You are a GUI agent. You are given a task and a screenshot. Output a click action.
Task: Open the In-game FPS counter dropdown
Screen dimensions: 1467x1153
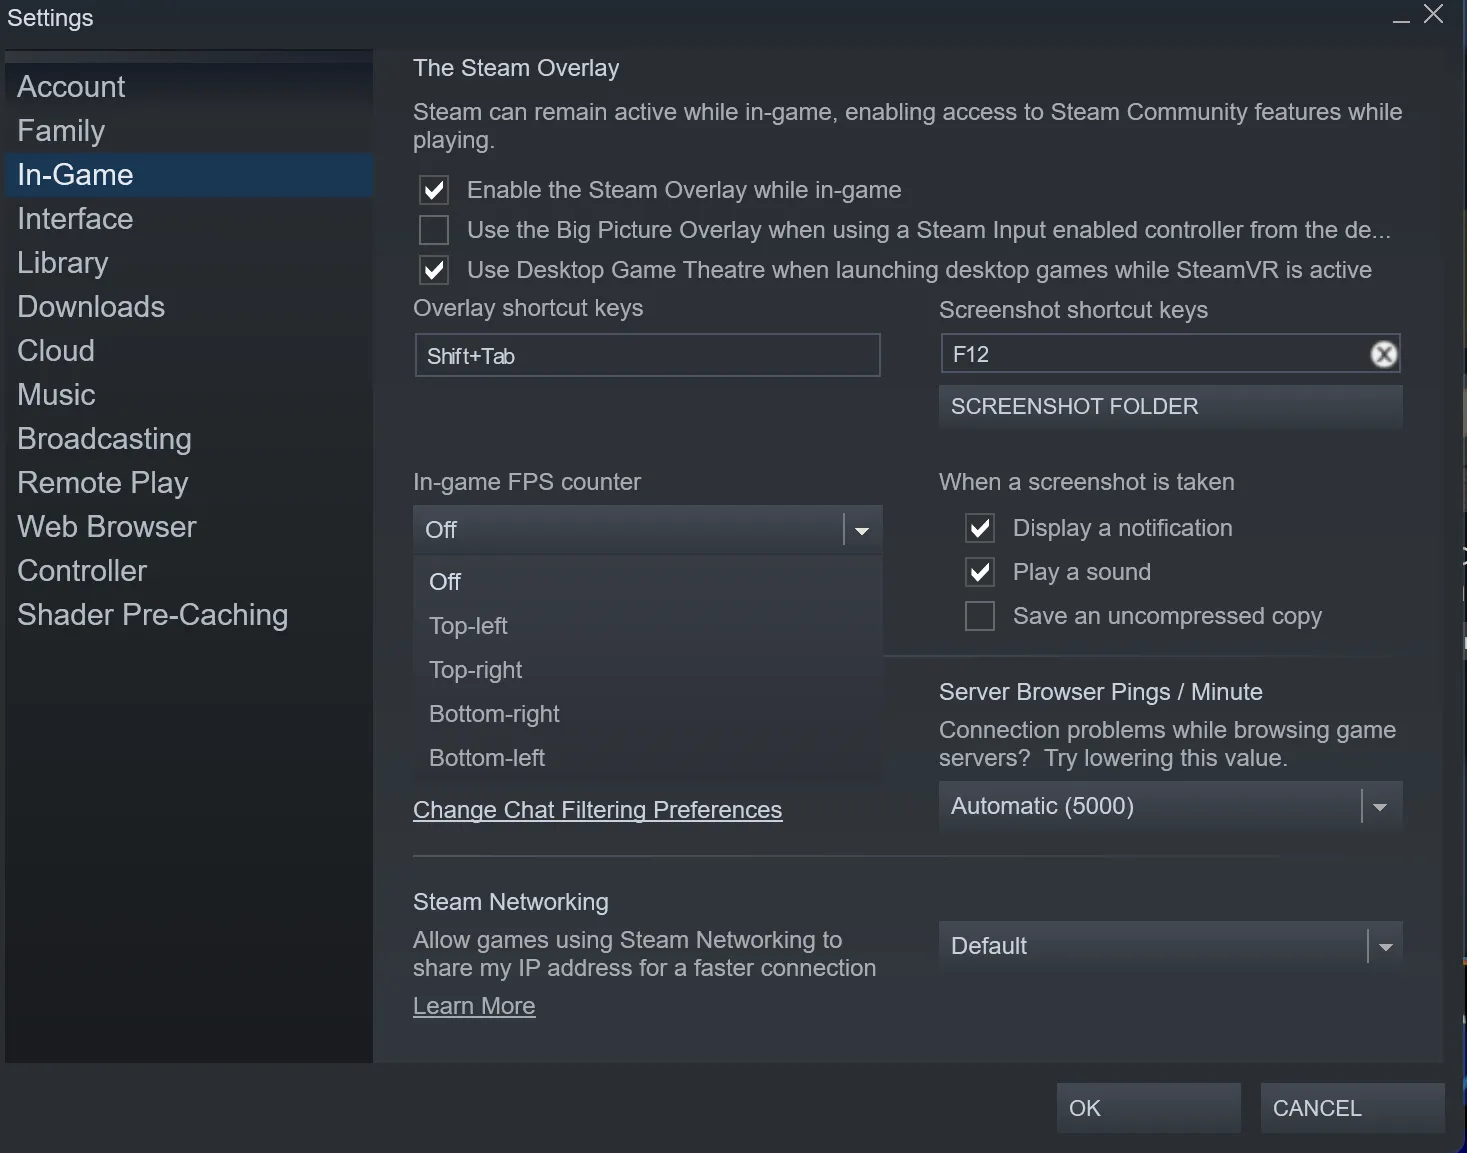pos(860,529)
